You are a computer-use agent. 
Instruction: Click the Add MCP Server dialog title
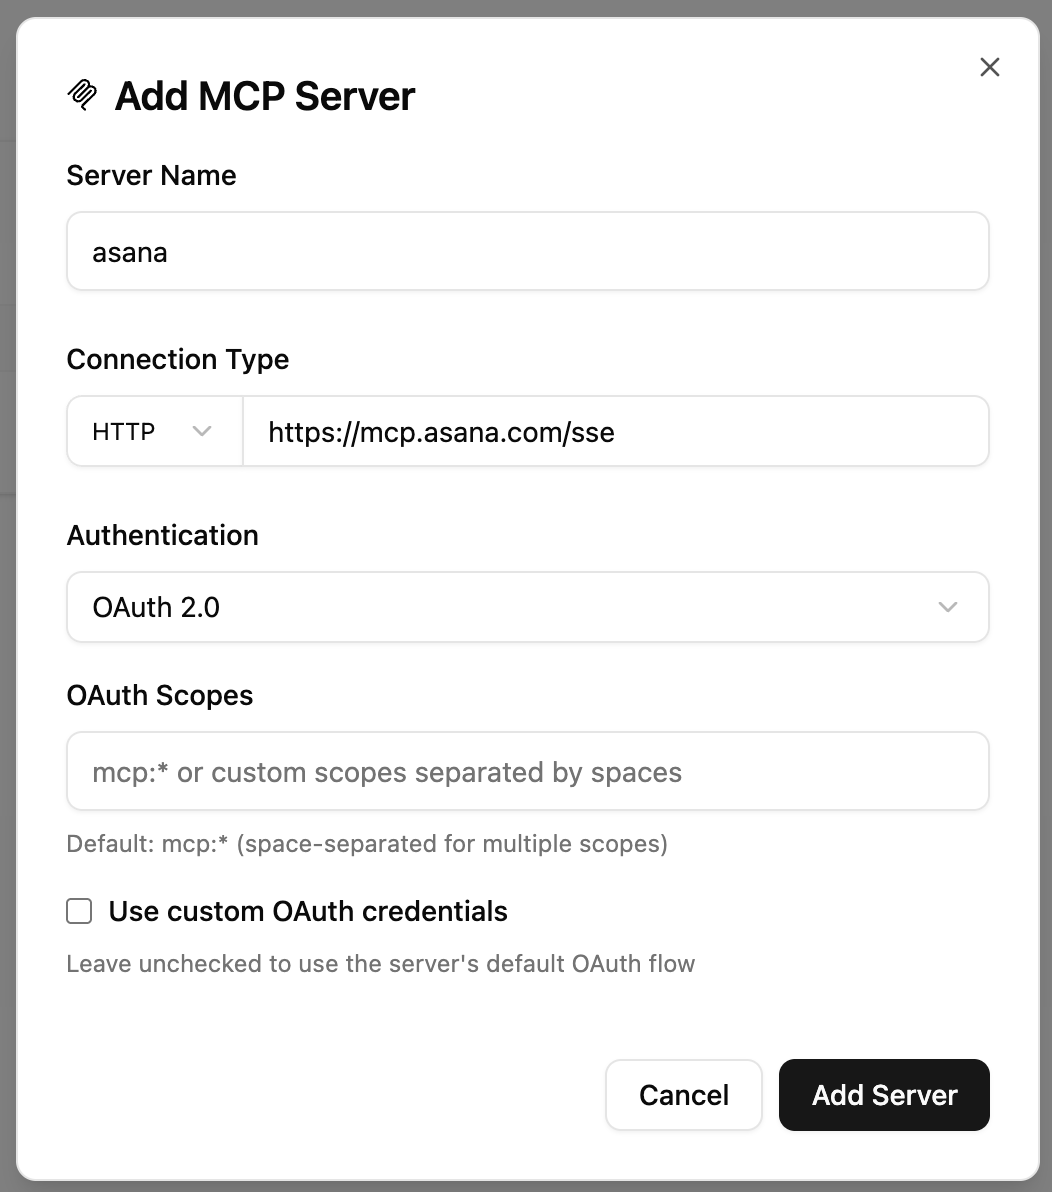[x=265, y=96]
